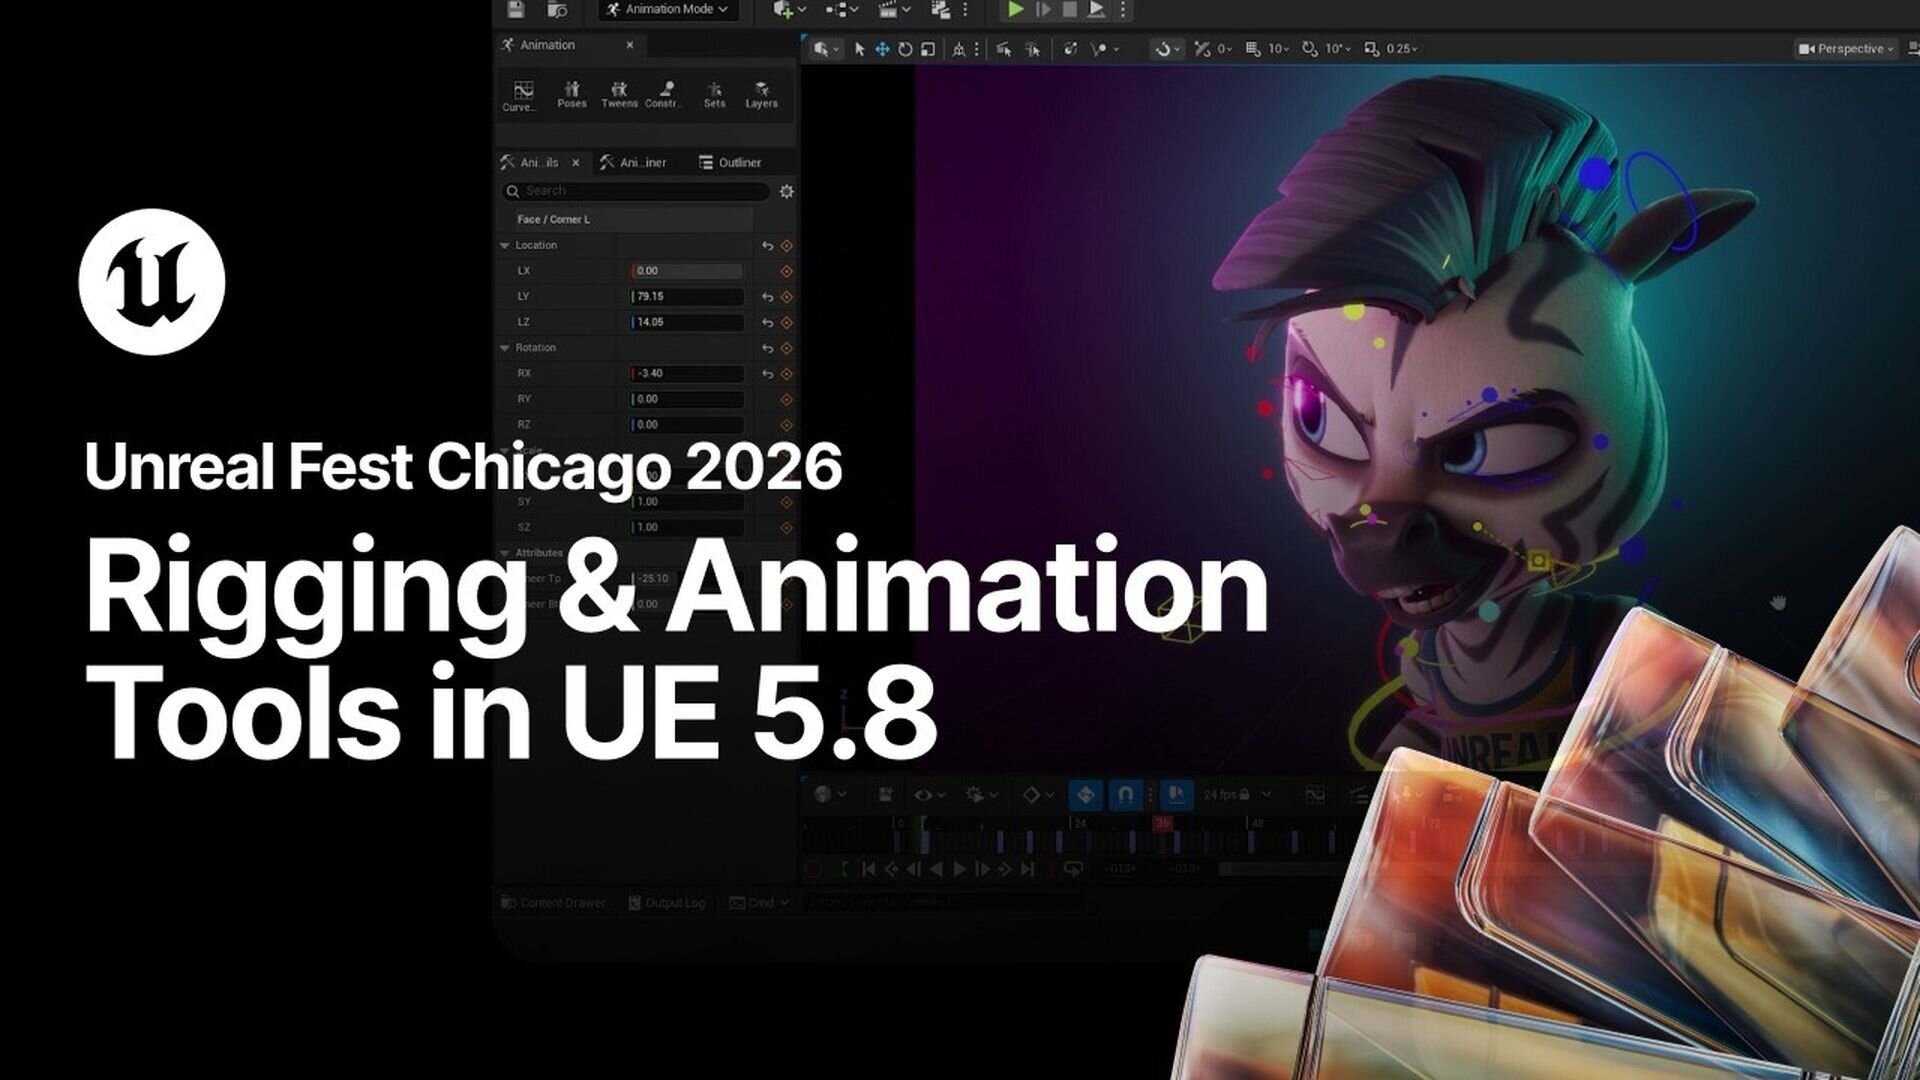Add keyframe diamond for RY
Image resolution: width=1920 pixels, height=1080 pixels.
click(x=786, y=399)
